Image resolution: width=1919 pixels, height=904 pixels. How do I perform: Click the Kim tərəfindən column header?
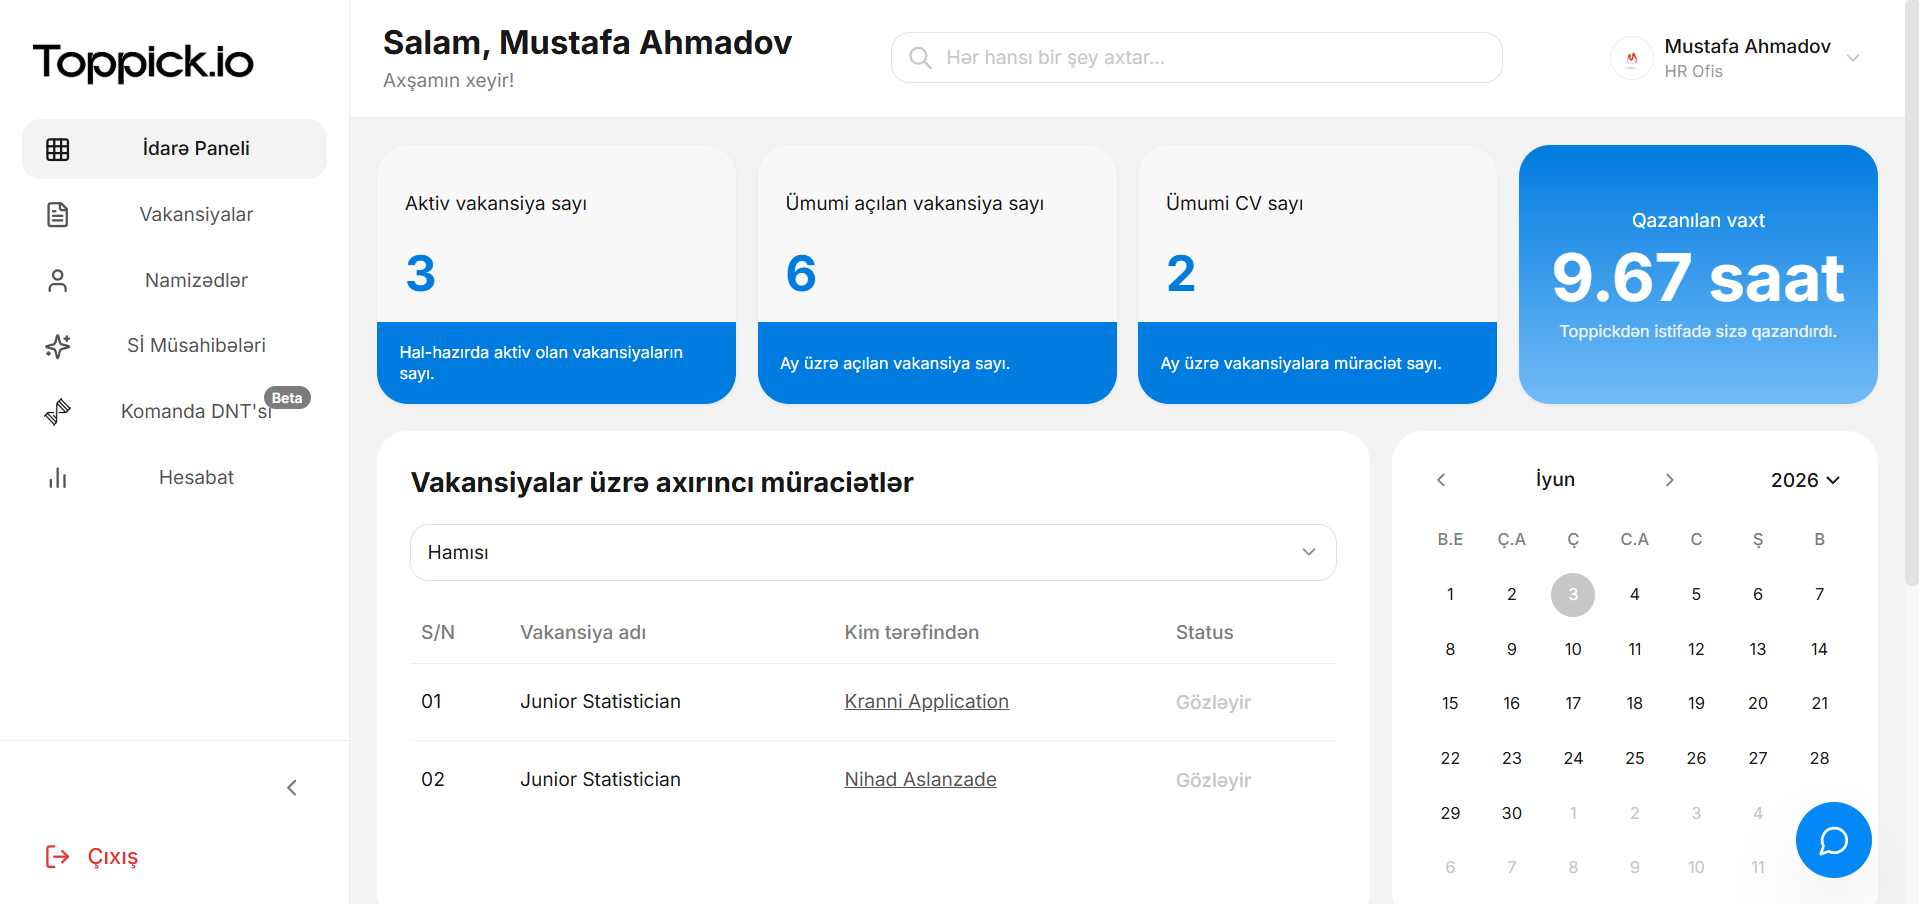coord(911,632)
